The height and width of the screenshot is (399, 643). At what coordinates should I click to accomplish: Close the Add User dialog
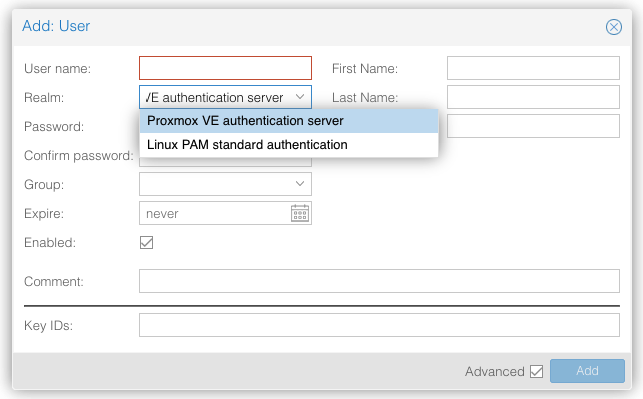(613, 27)
